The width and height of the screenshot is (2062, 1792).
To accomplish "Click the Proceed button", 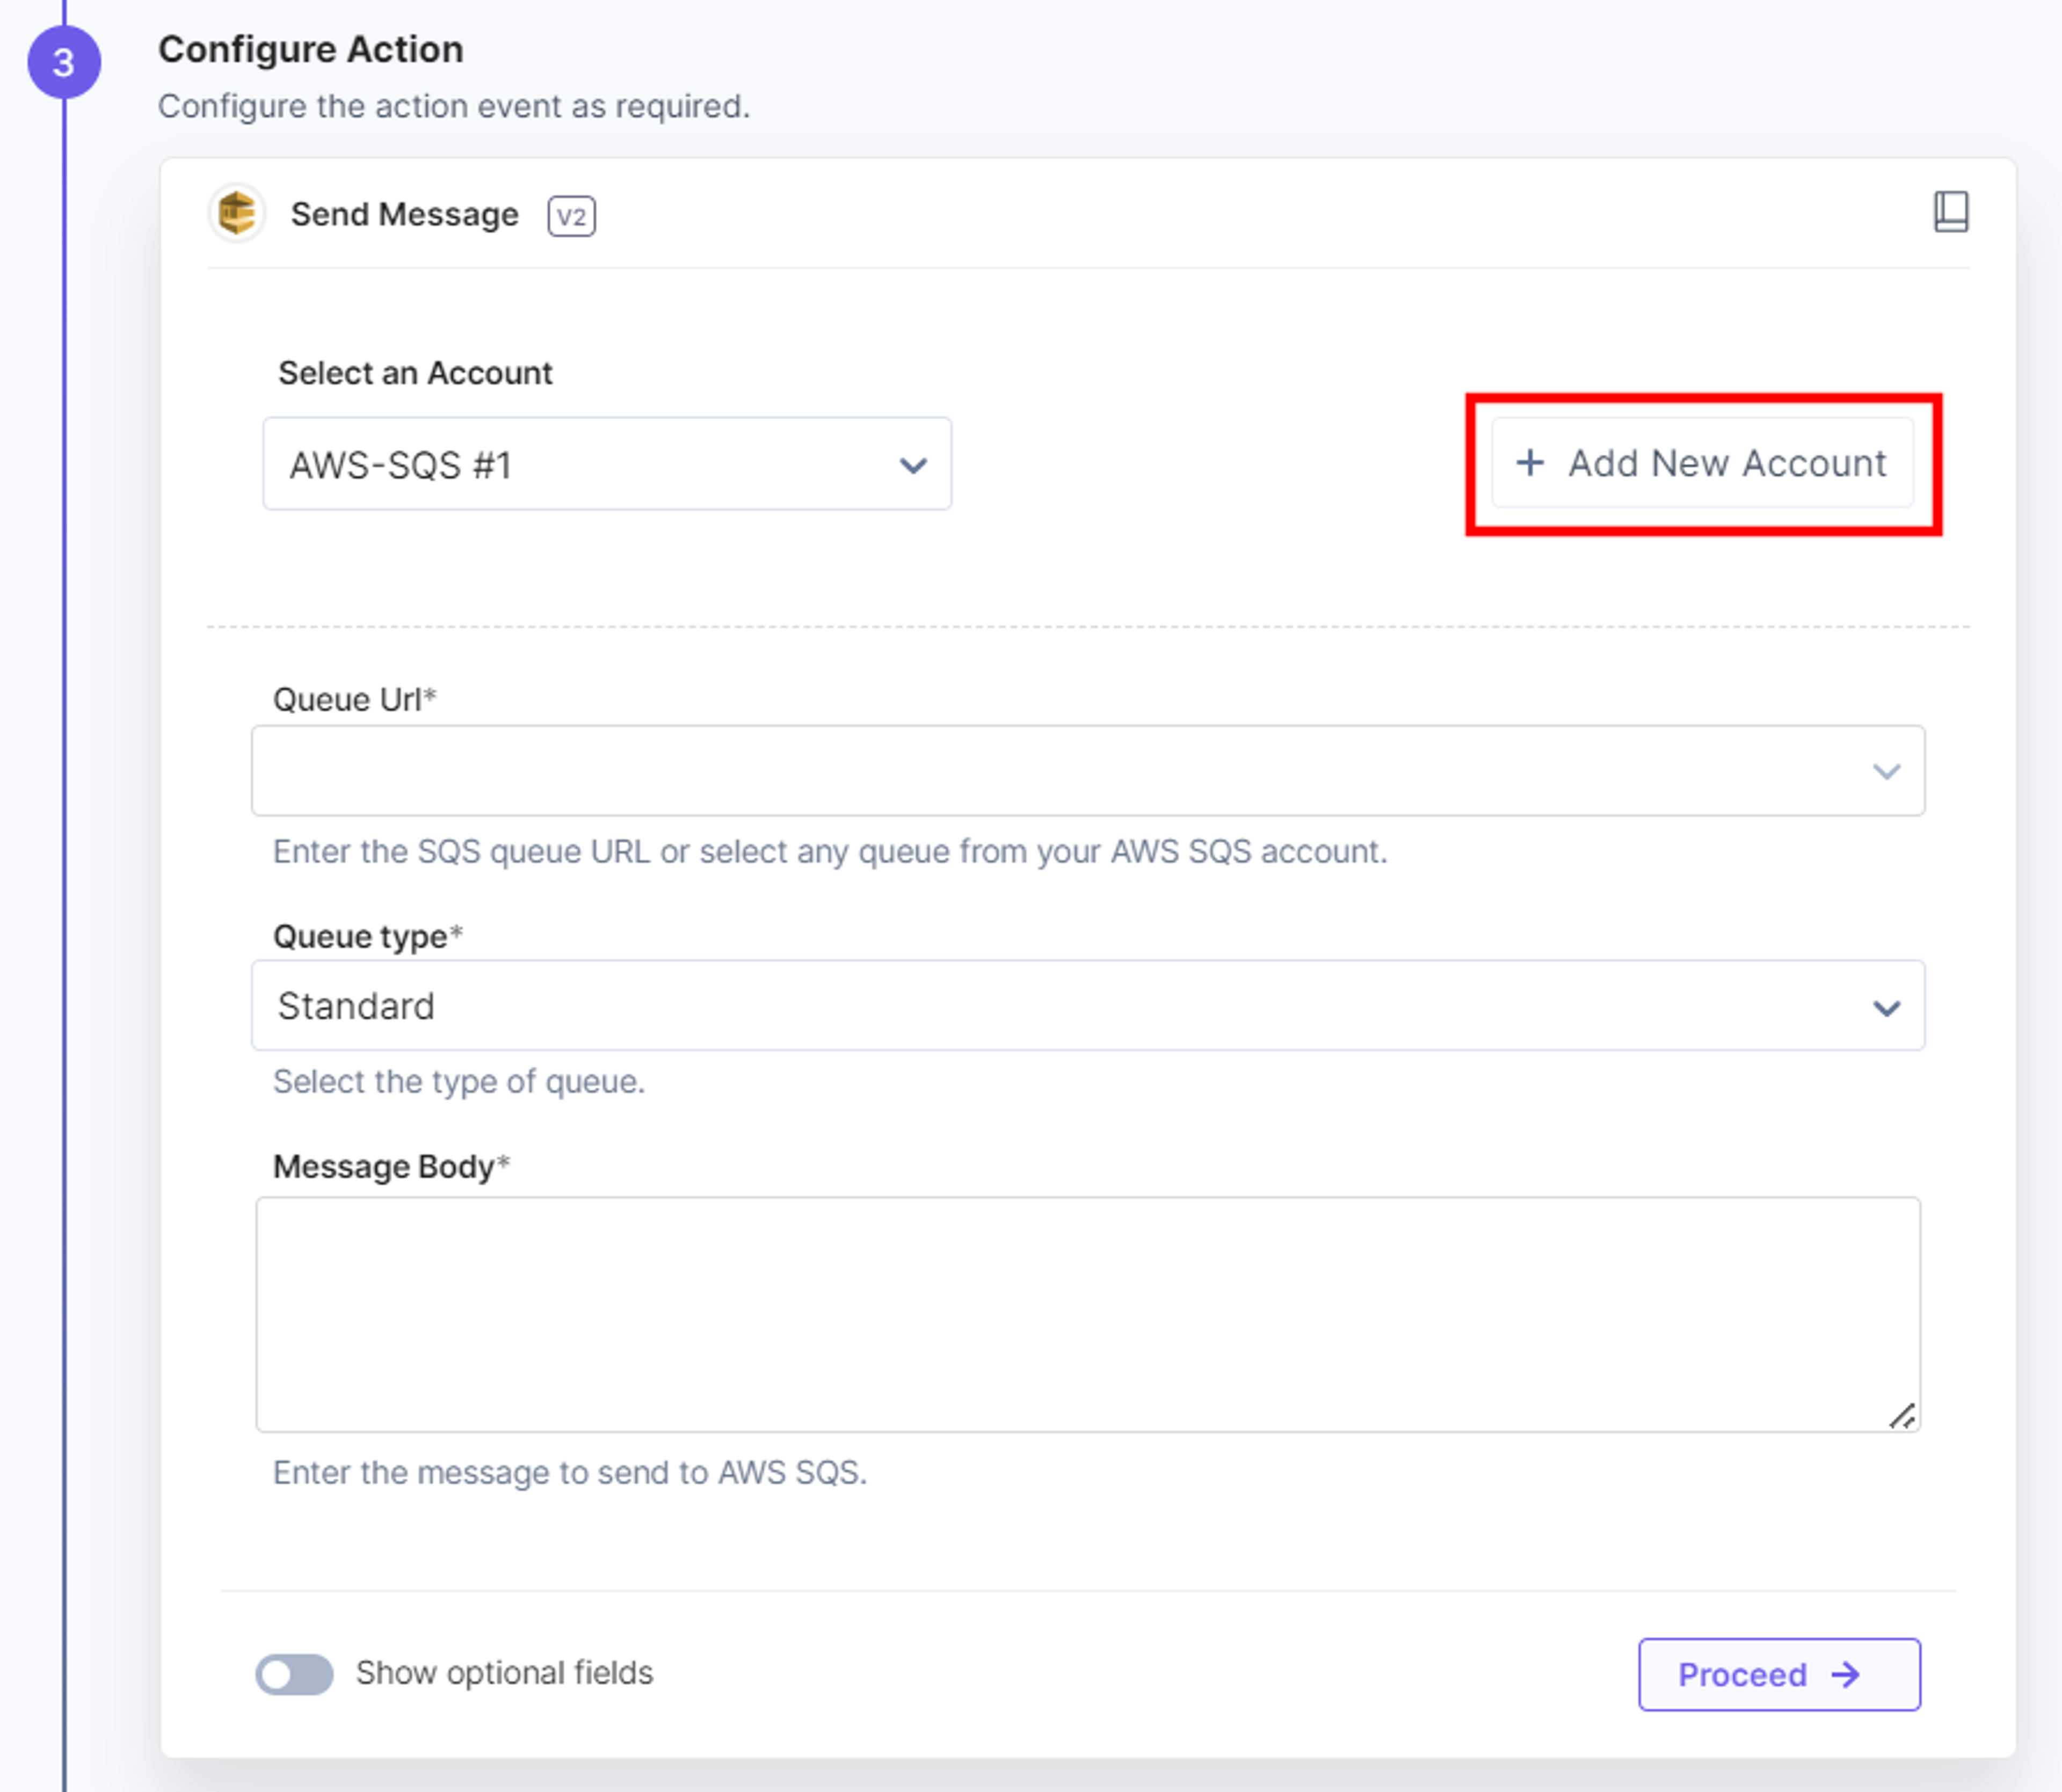I will coord(1779,1674).
